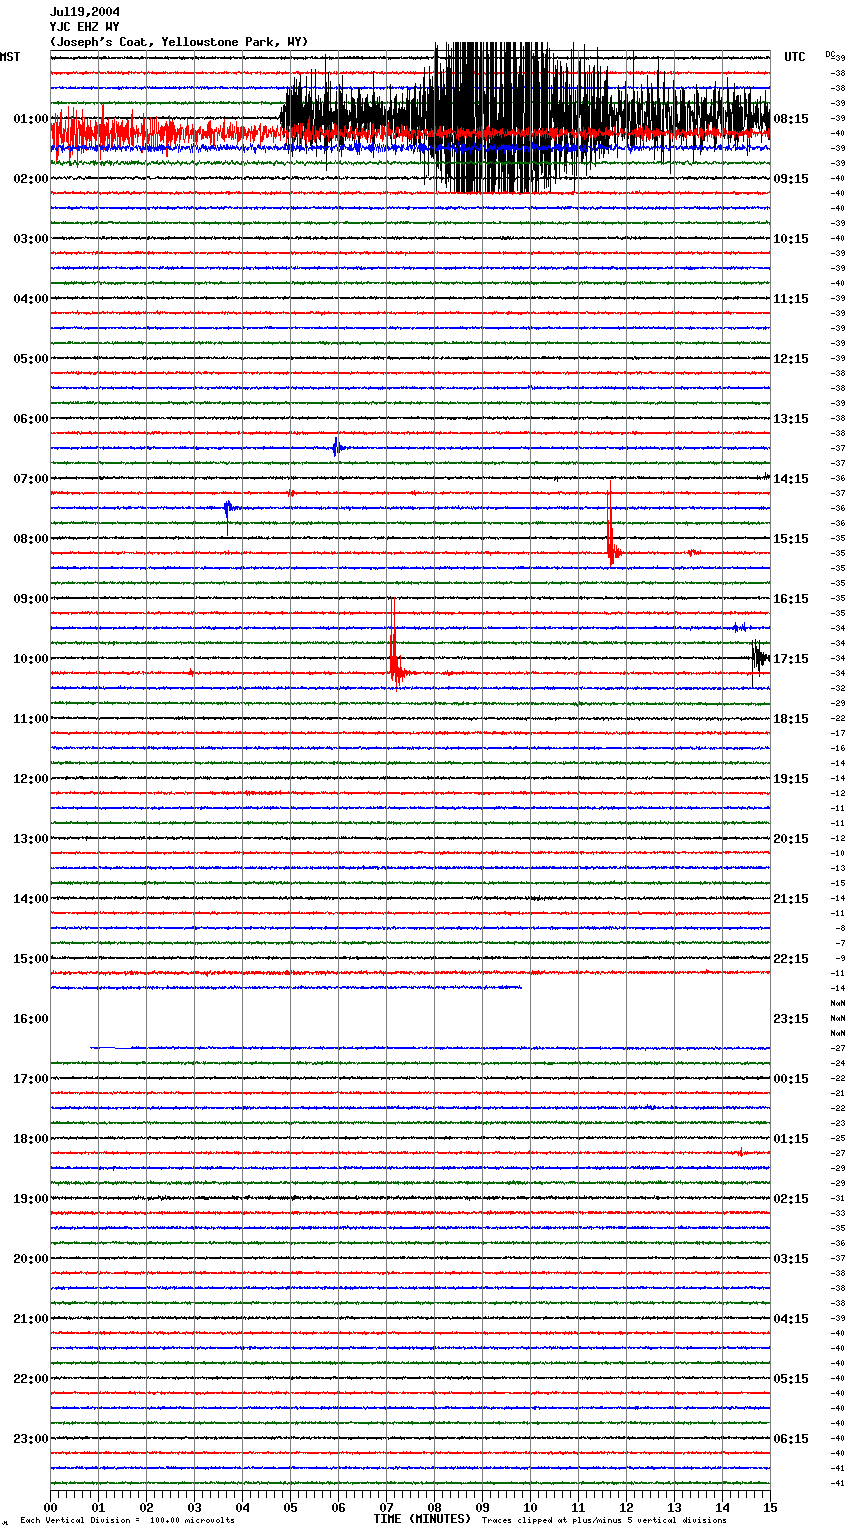This screenshot has height=1534, width=850.
Task: Click the 02:00 MST time label
Action: click(31, 179)
